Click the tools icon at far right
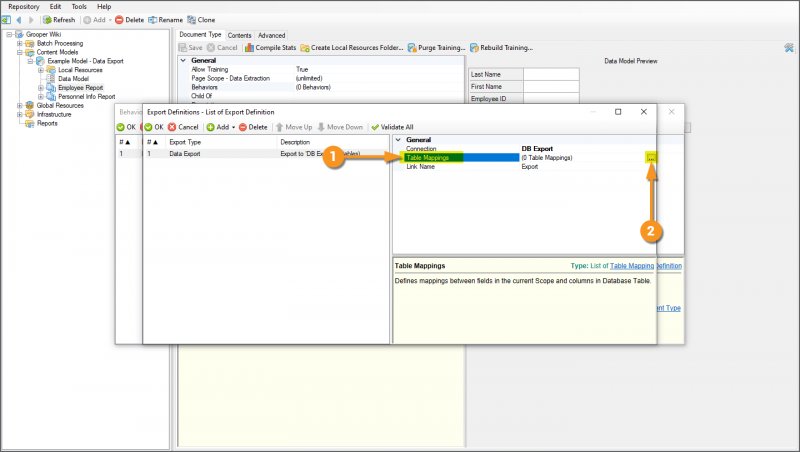Screen dimensions: 800x452 789,48
